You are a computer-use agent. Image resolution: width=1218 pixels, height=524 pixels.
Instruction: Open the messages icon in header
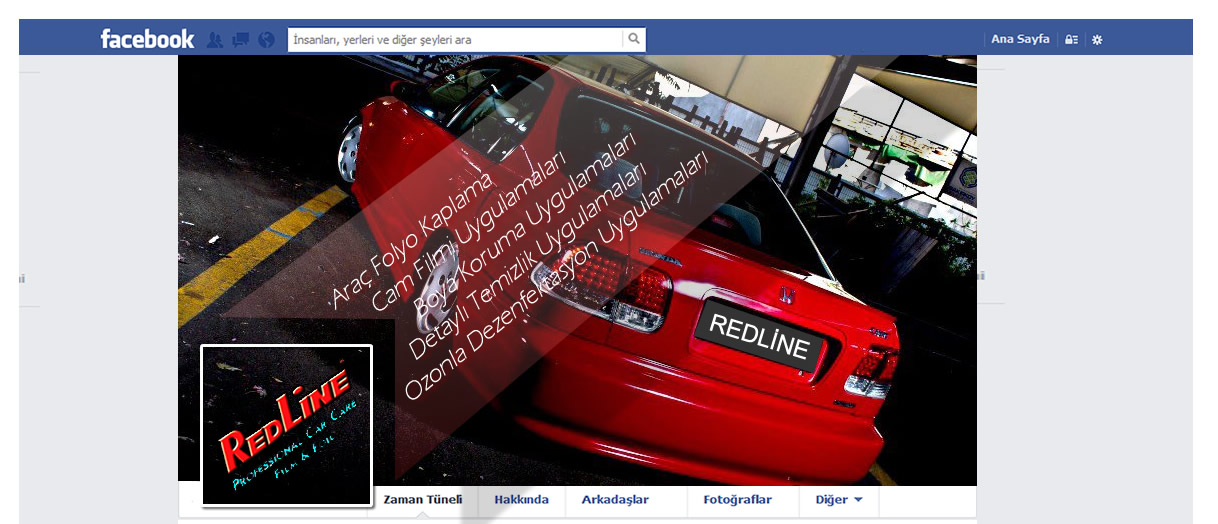pos(240,40)
